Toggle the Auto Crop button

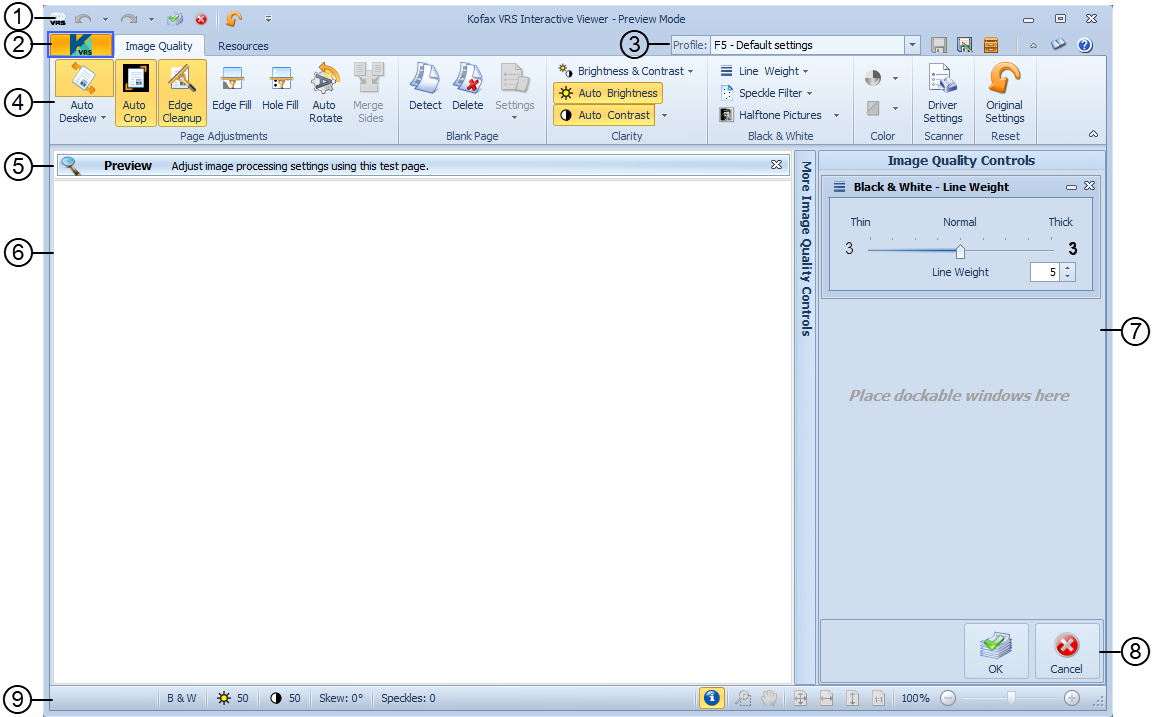coord(135,93)
